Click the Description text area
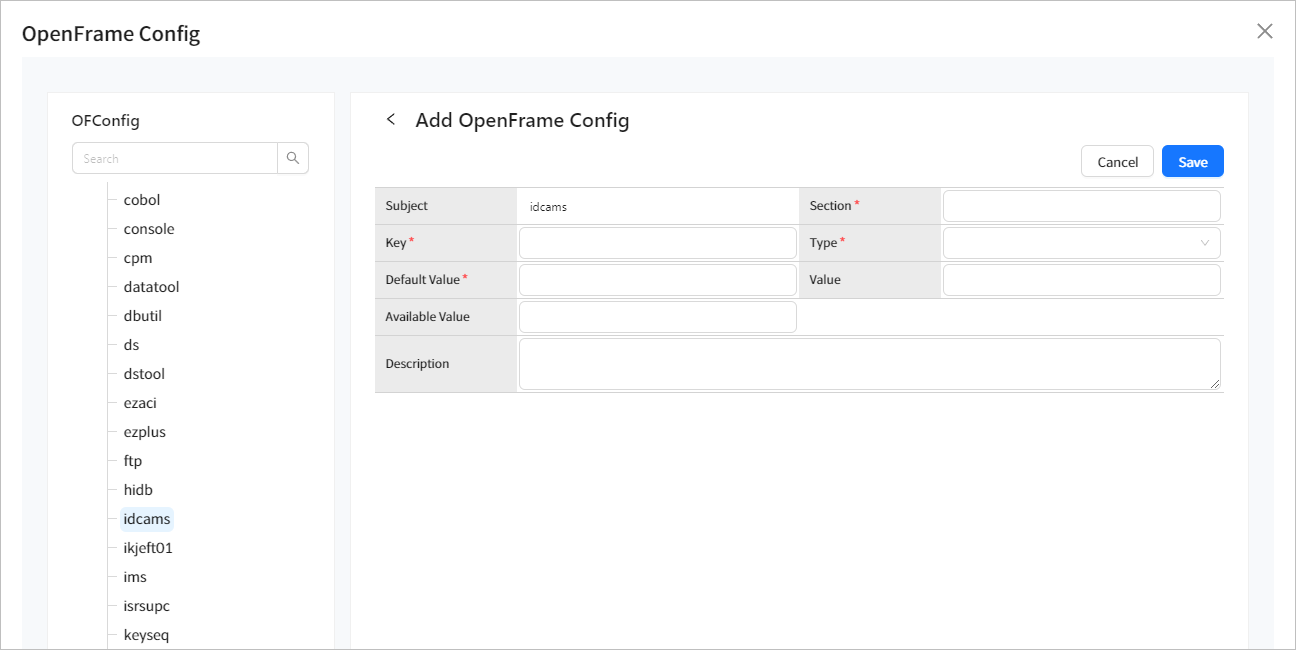 (869, 363)
